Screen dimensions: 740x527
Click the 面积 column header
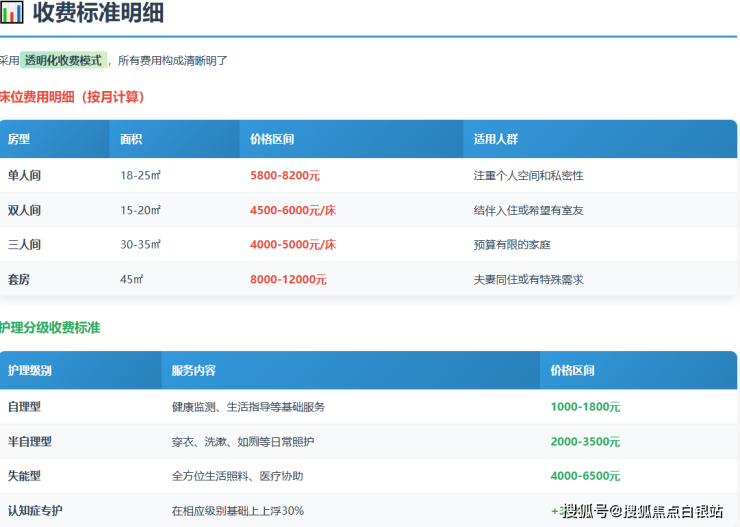click(131, 140)
